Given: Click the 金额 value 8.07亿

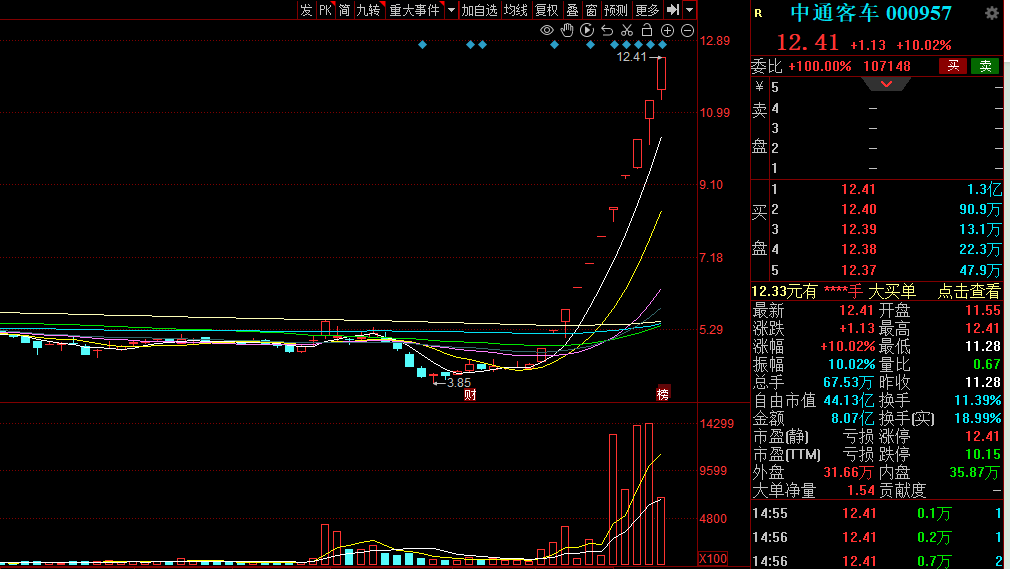Looking at the screenshot, I should [x=852, y=418].
